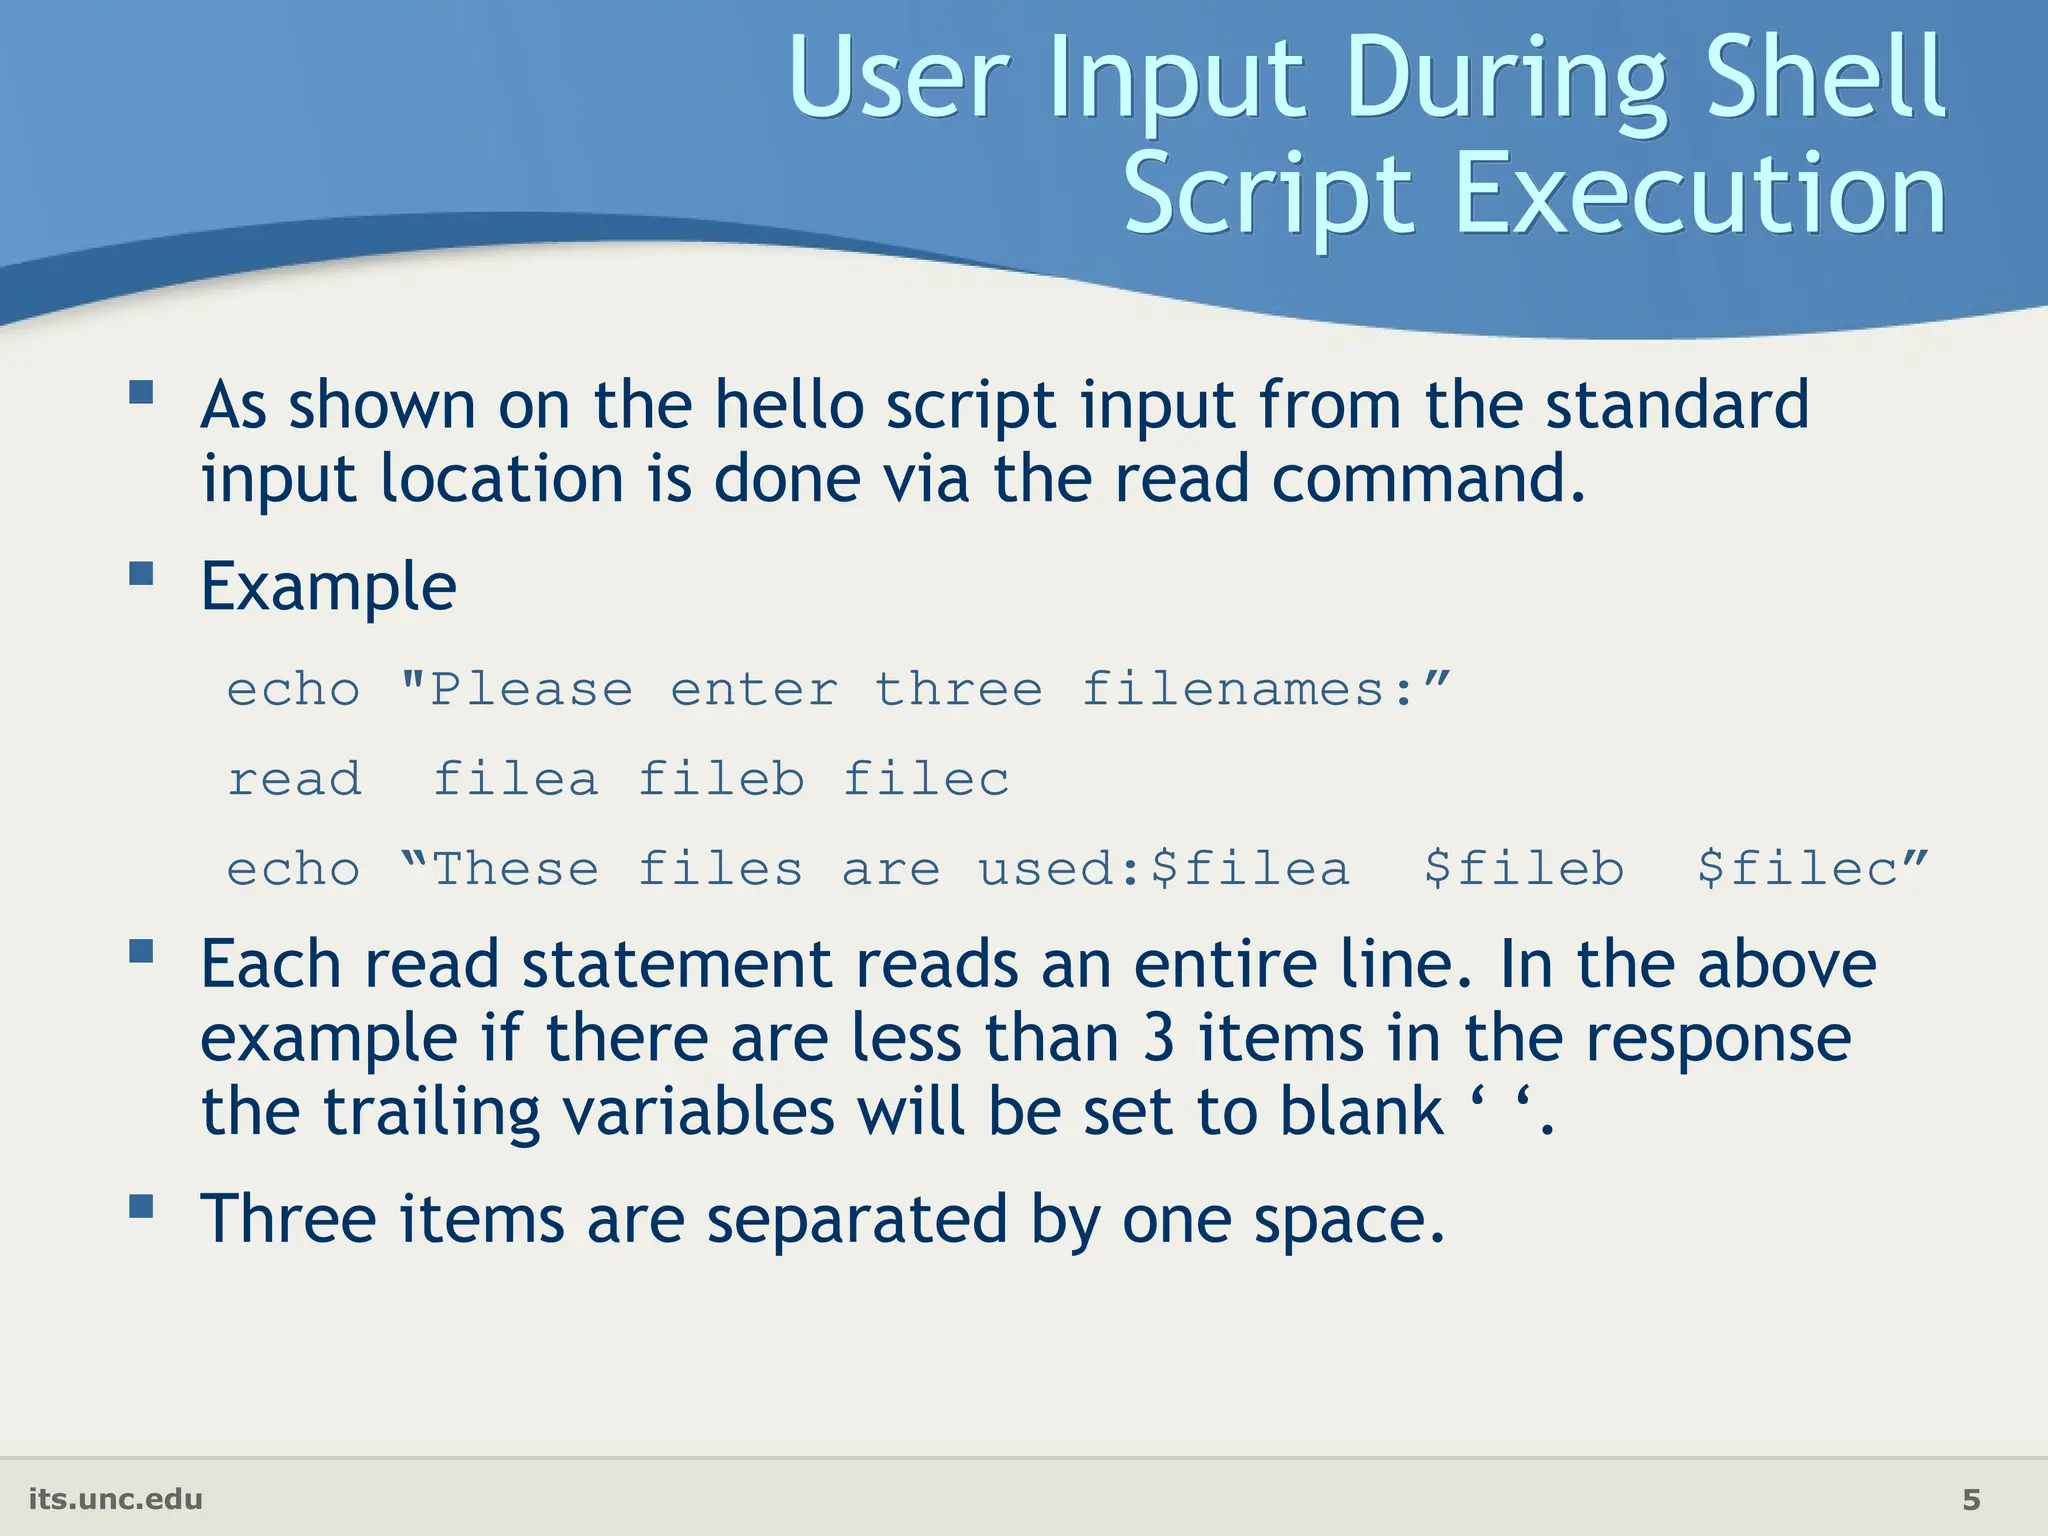Click the 'Please enter three filenames:' echo line
This screenshot has height=1536, width=2048.
point(838,689)
